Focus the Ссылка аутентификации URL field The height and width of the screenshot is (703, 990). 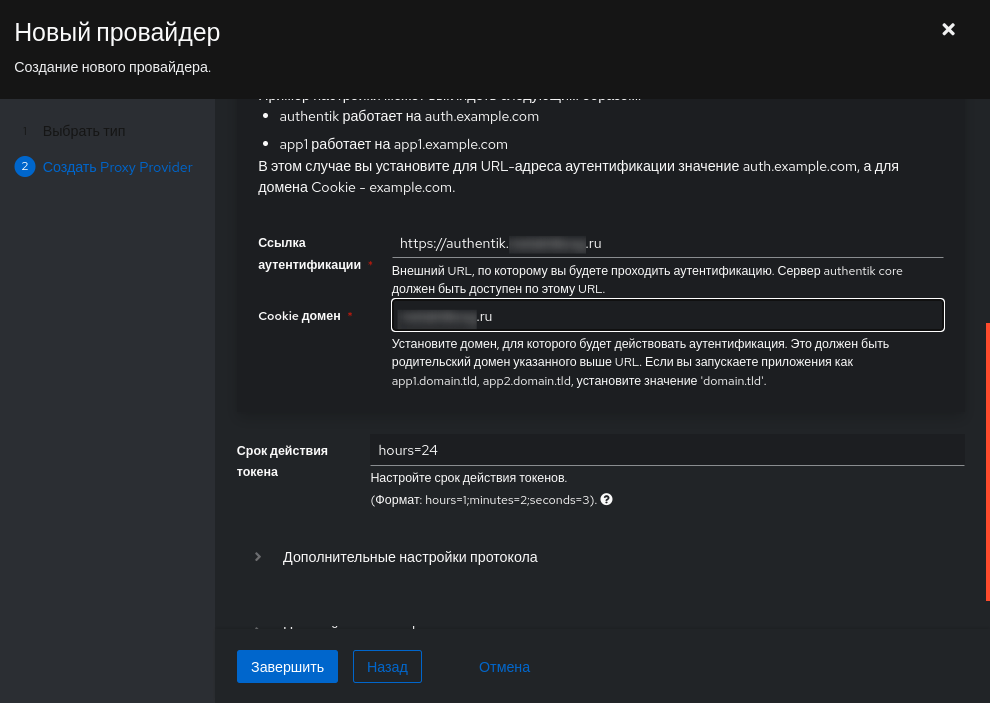click(x=667, y=243)
